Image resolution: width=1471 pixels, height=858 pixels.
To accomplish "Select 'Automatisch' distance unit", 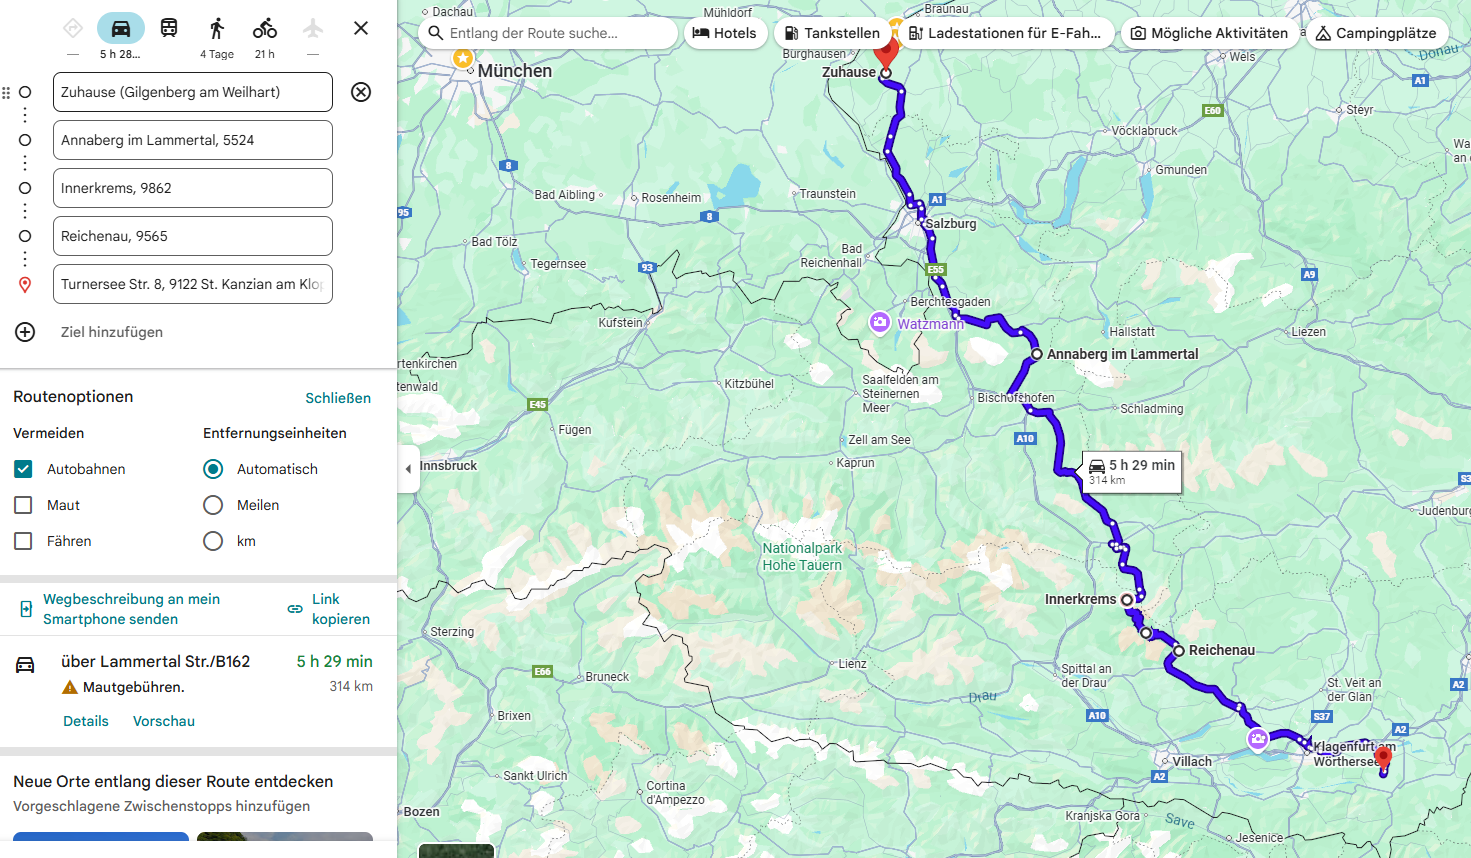I will coord(213,469).
